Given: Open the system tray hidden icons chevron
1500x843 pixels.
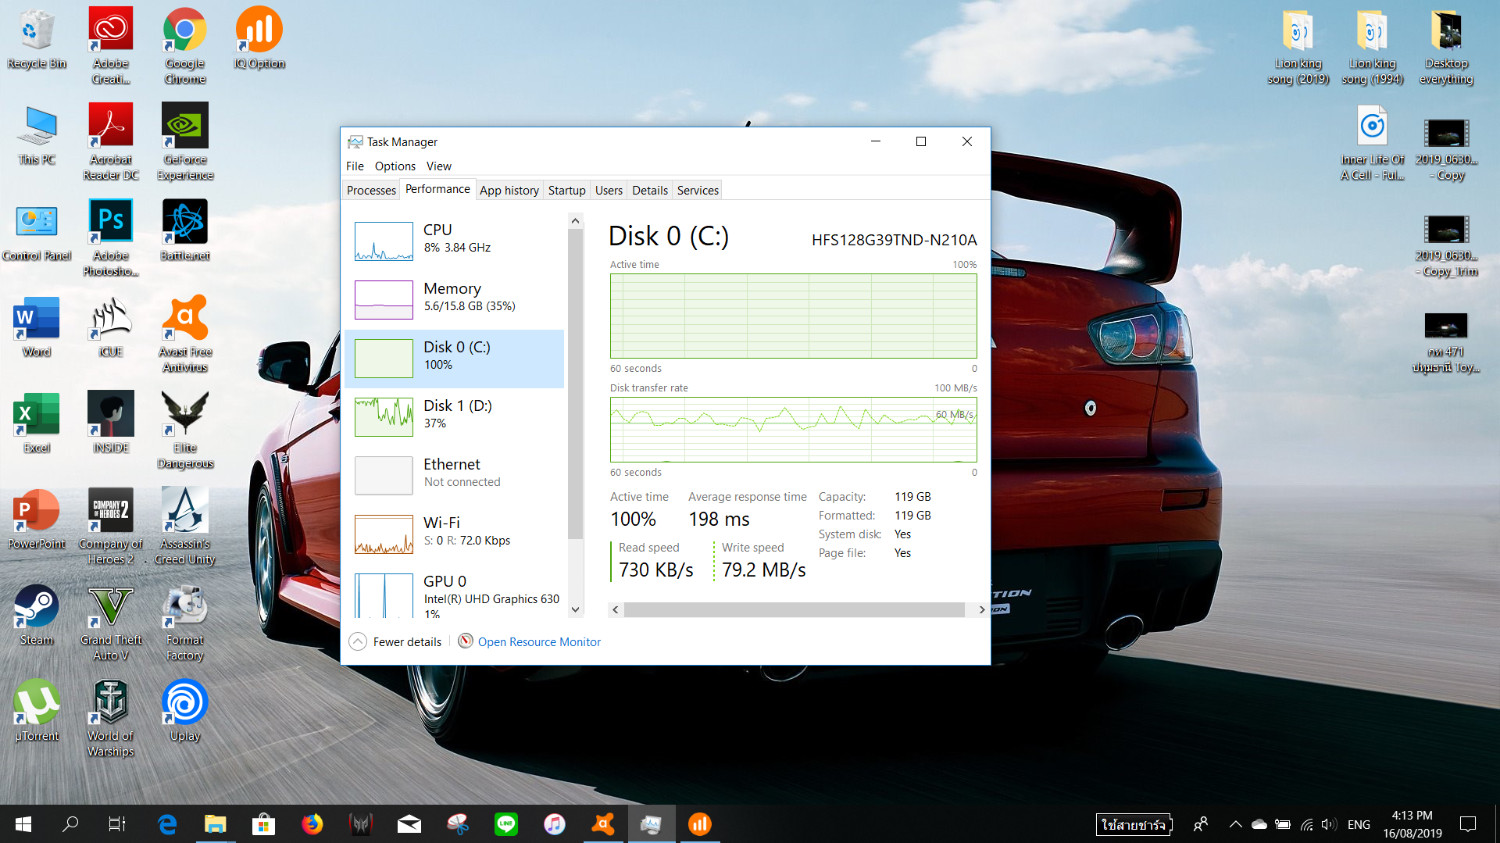Looking at the screenshot, I should tap(1235, 824).
